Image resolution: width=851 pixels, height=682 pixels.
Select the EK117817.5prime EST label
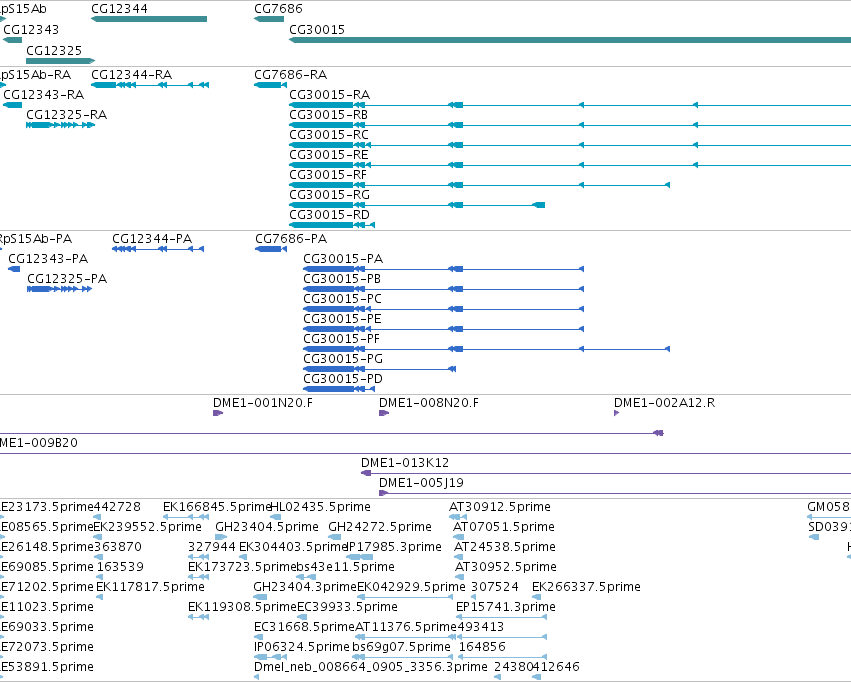150,588
